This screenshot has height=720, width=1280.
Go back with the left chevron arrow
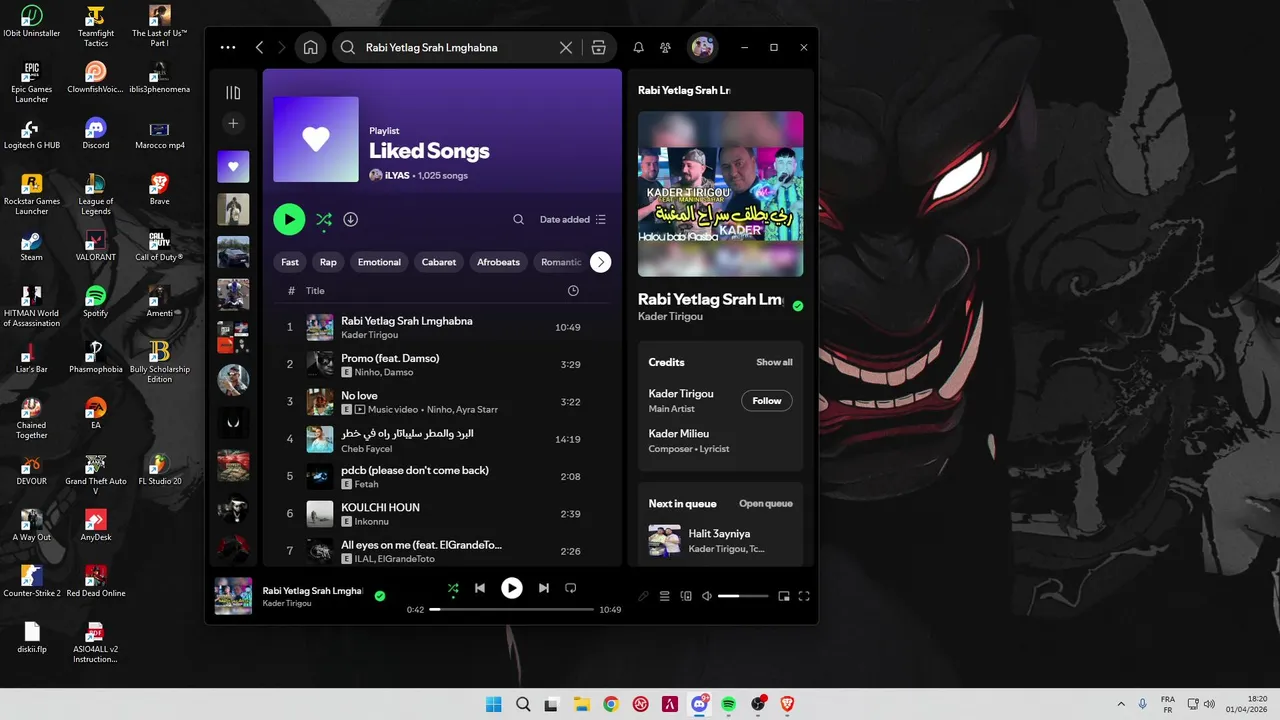pyautogui.click(x=259, y=47)
